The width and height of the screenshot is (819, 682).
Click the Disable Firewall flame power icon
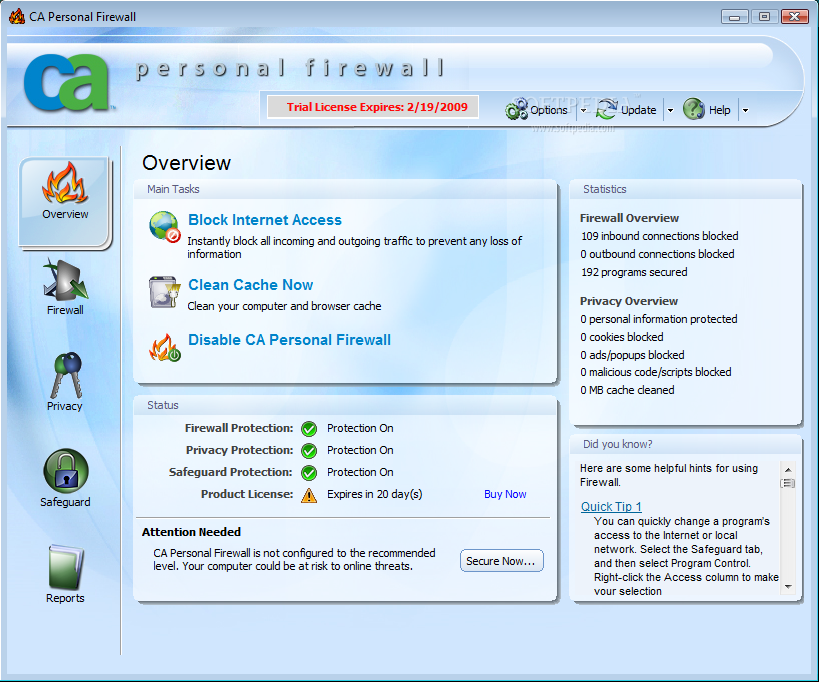click(x=165, y=348)
